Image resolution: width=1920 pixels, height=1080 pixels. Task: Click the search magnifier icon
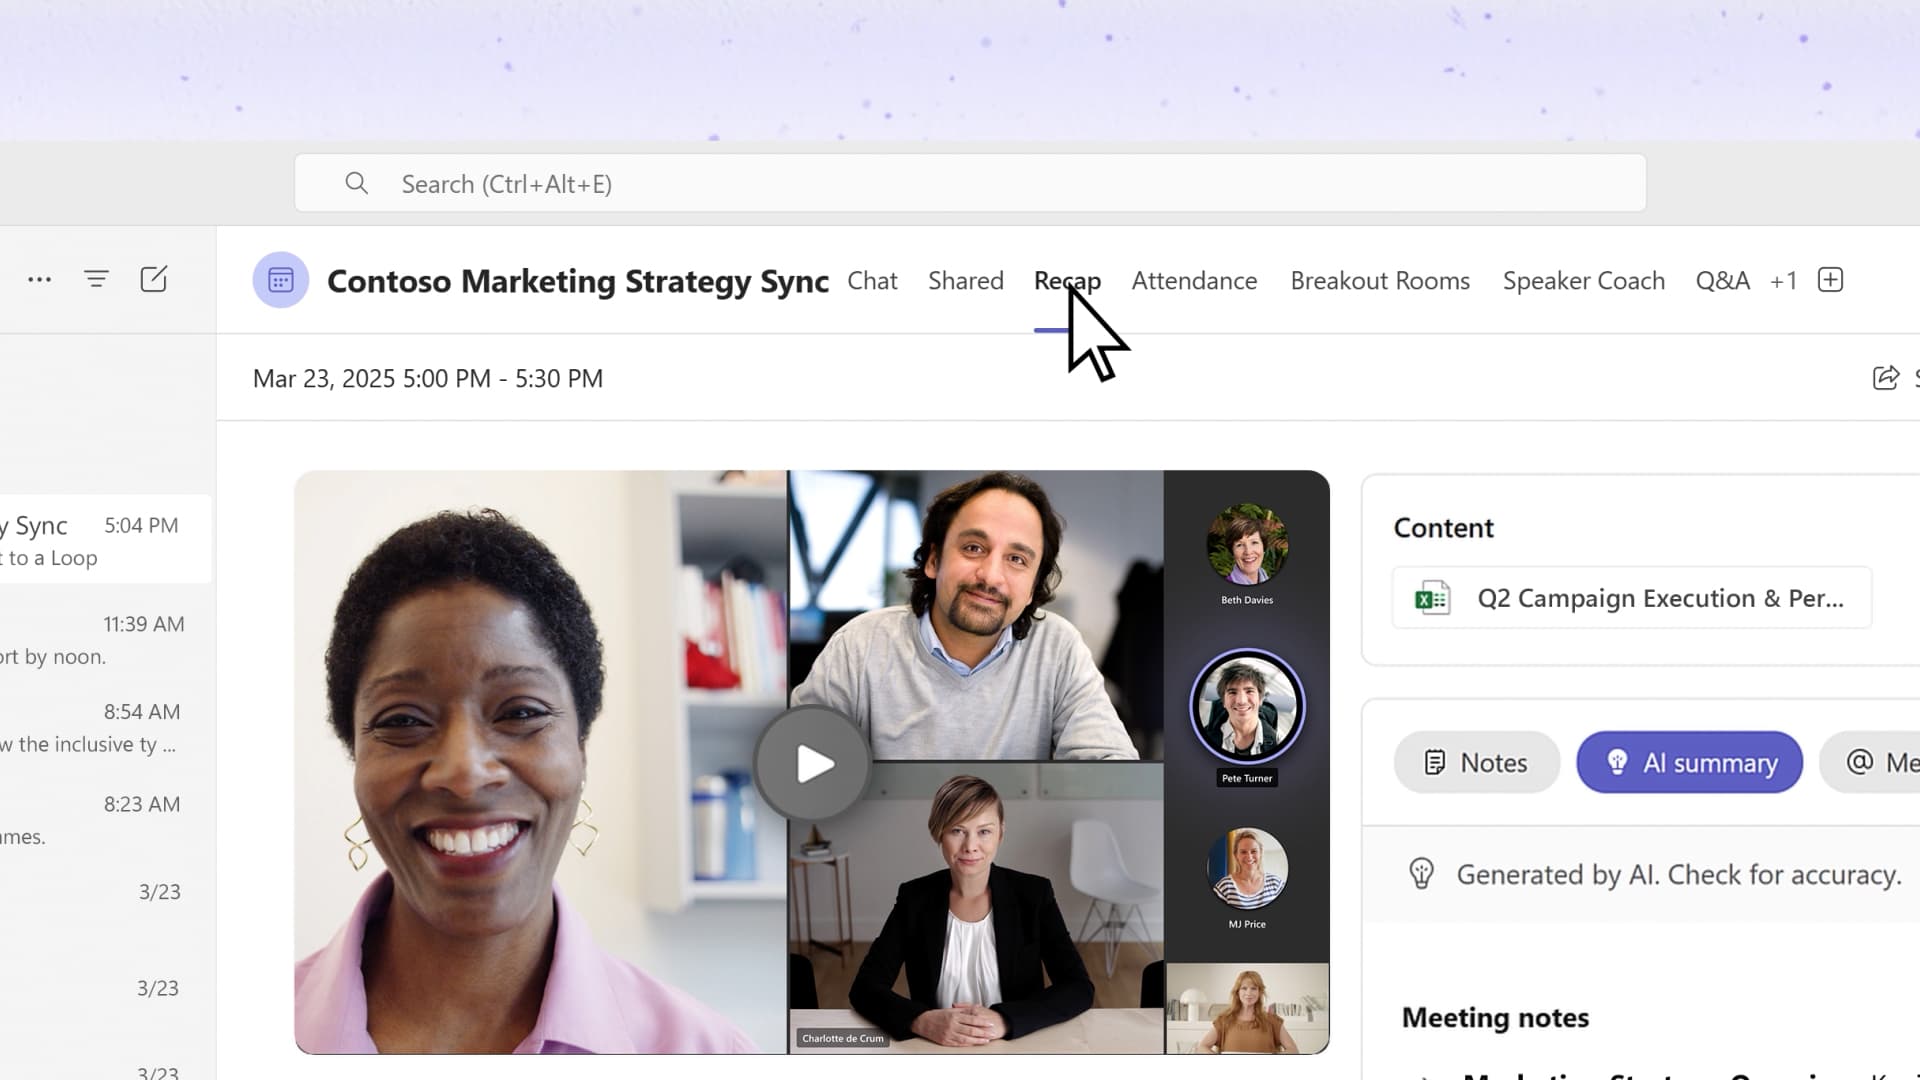(356, 183)
